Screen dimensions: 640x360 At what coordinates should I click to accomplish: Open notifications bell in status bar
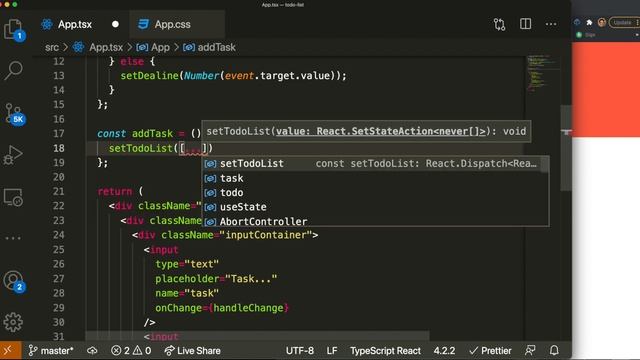pyautogui.click(x=554, y=350)
